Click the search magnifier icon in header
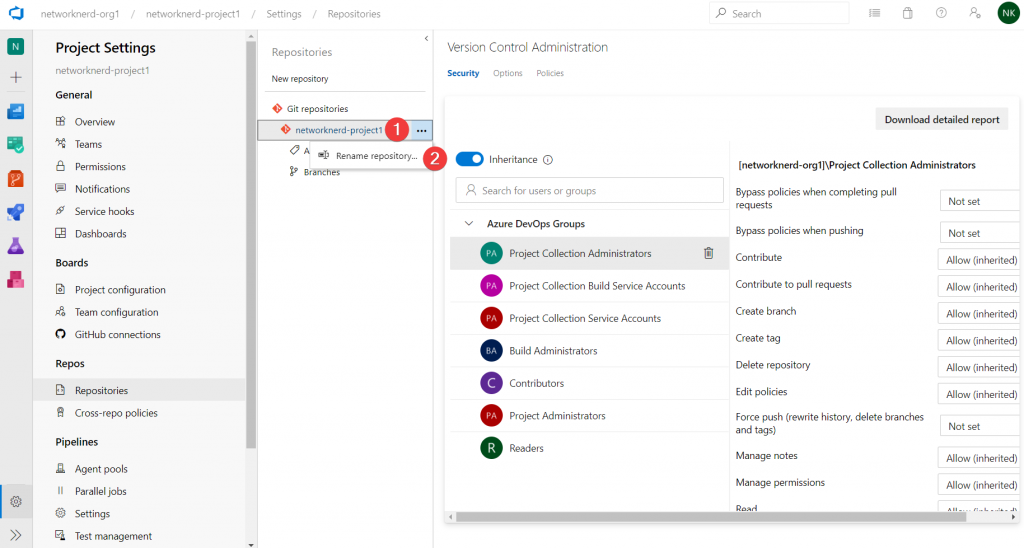The height and width of the screenshot is (548, 1024). [x=721, y=13]
